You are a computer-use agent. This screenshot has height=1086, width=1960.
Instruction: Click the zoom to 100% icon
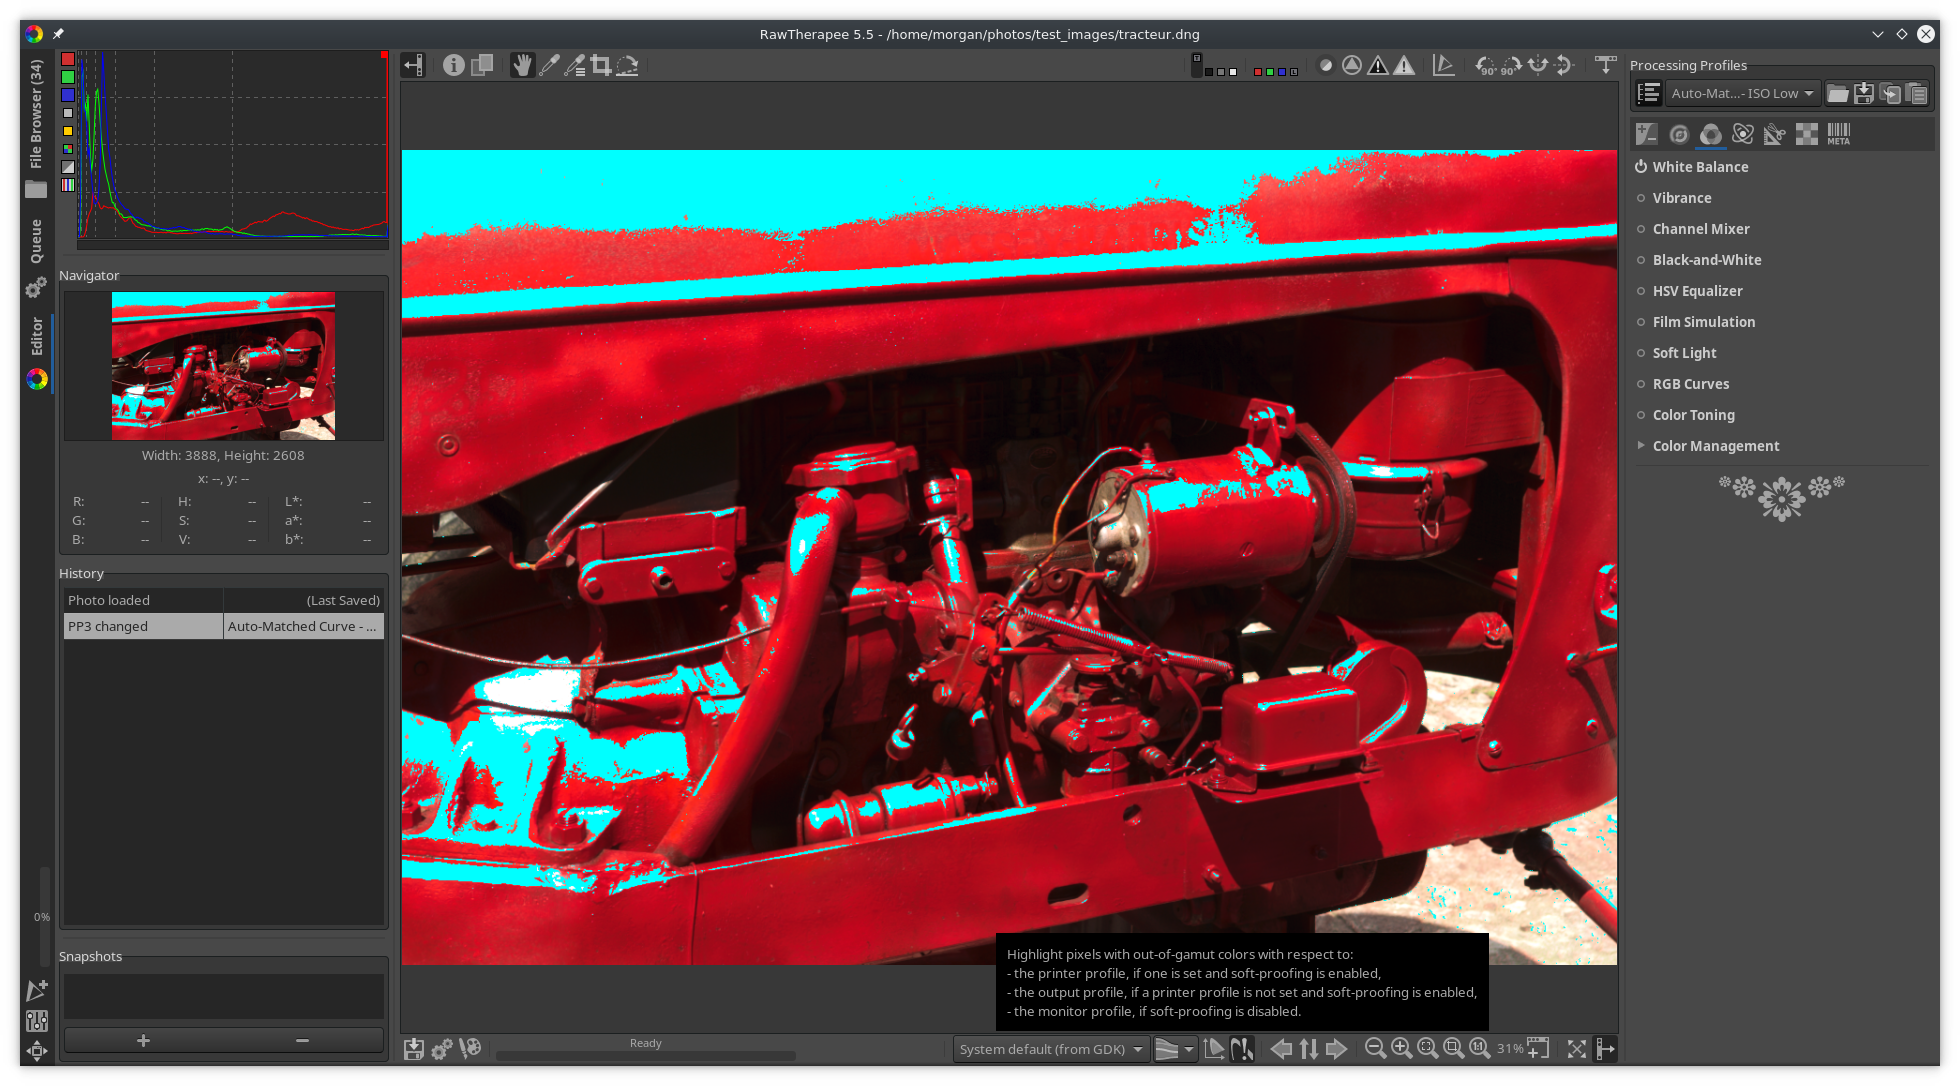point(1479,1048)
